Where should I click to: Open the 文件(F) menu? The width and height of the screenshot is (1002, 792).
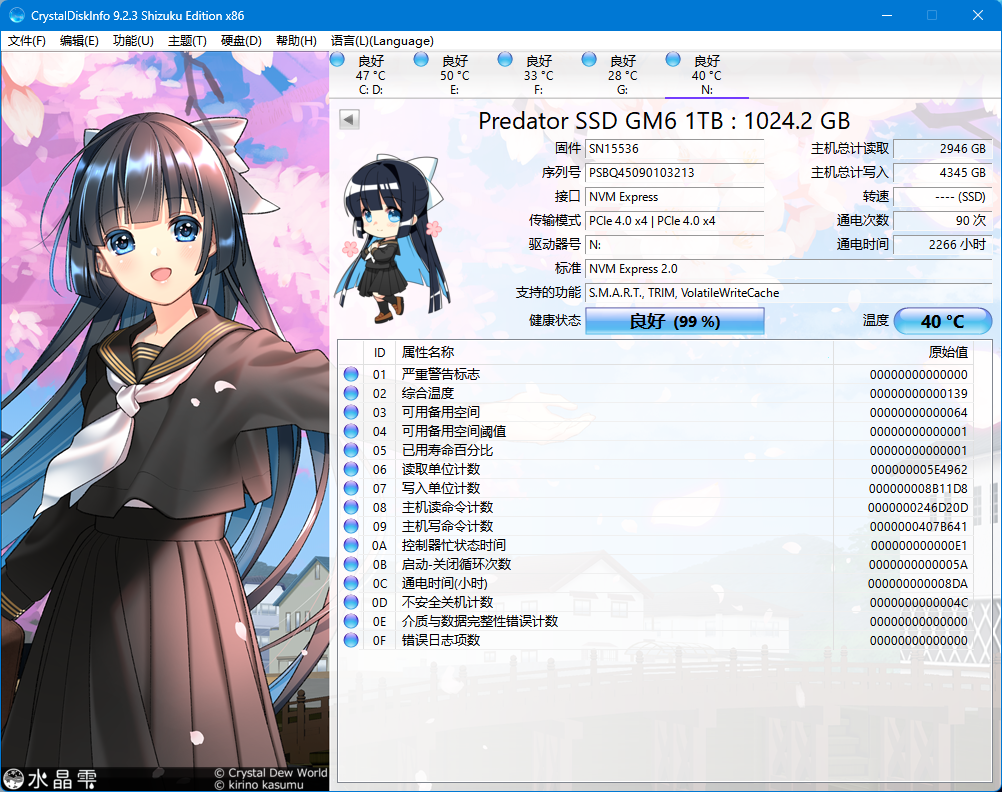26,41
